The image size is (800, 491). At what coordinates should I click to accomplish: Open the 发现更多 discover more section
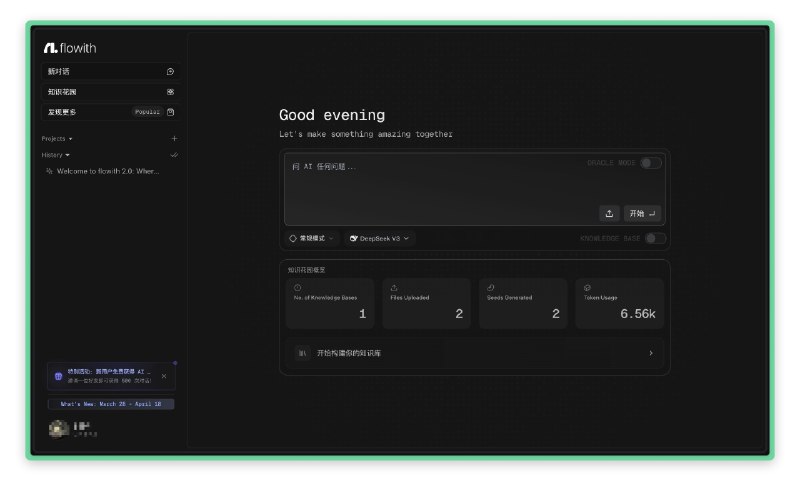pos(111,112)
